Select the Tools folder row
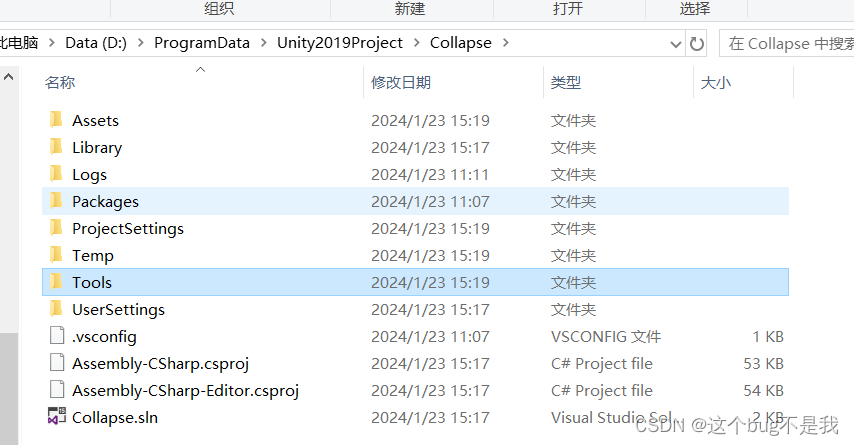The image size is (854, 445). [x=416, y=282]
